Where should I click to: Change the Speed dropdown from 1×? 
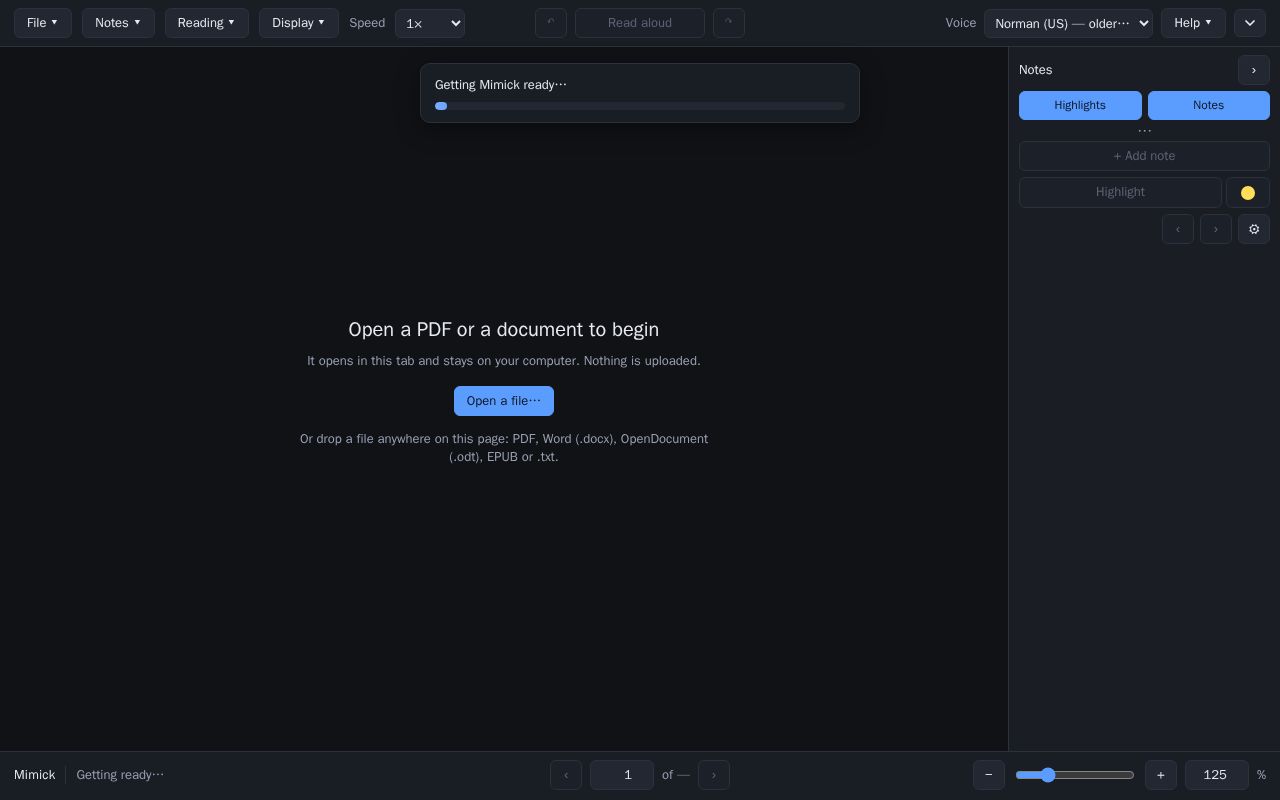click(x=430, y=23)
